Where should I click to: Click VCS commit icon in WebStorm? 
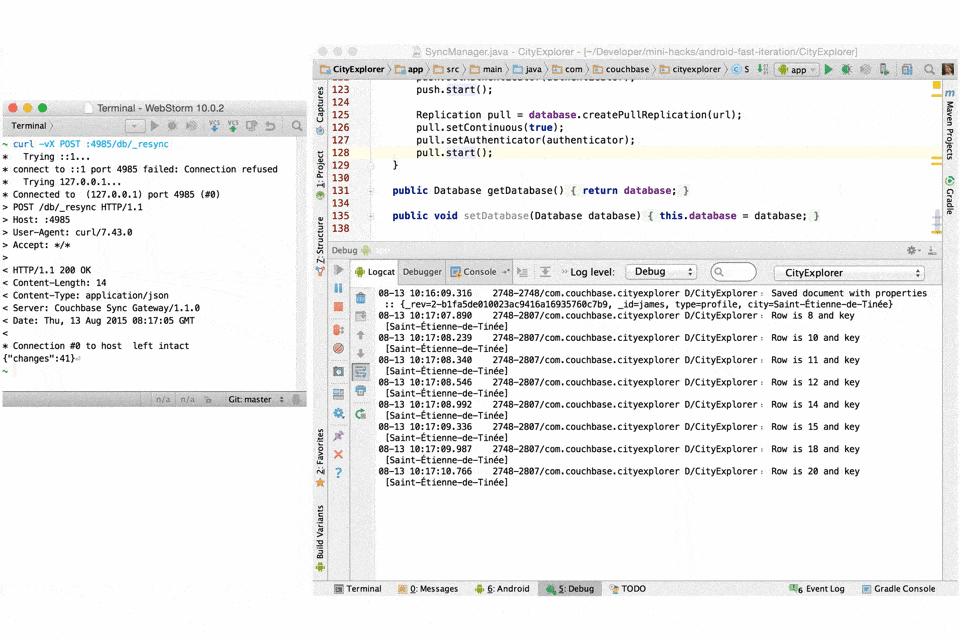(x=233, y=126)
